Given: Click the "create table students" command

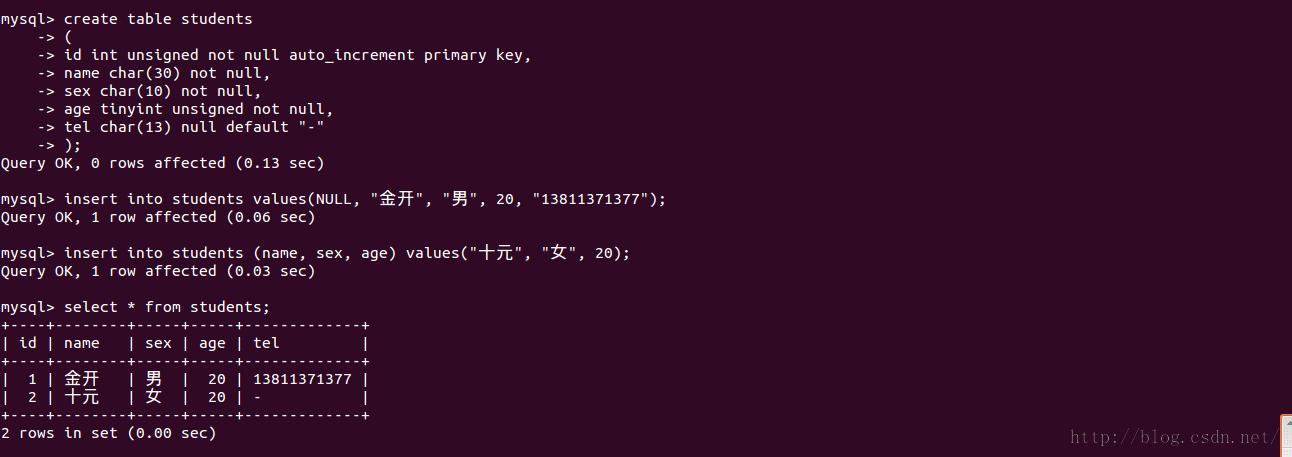Looking at the screenshot, I should (x=158, y=19).
